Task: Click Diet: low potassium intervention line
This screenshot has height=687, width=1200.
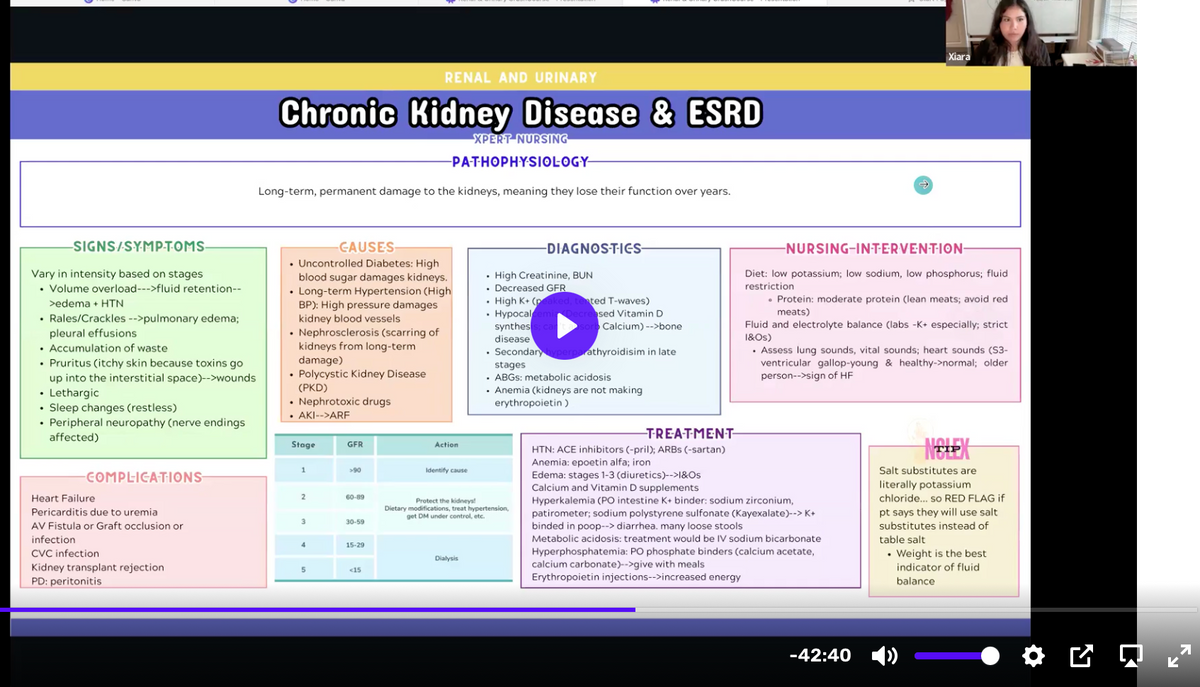Action: (x=876, y=279)
